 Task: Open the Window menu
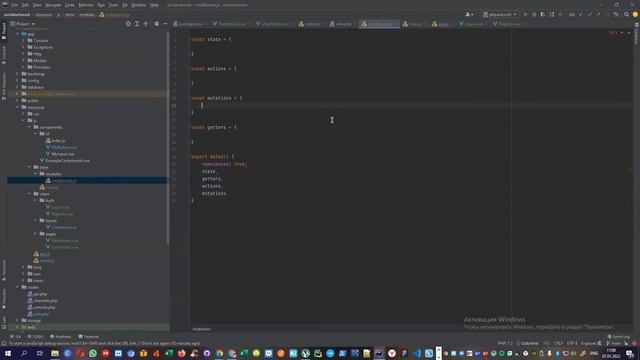click(x=138, y=5)
